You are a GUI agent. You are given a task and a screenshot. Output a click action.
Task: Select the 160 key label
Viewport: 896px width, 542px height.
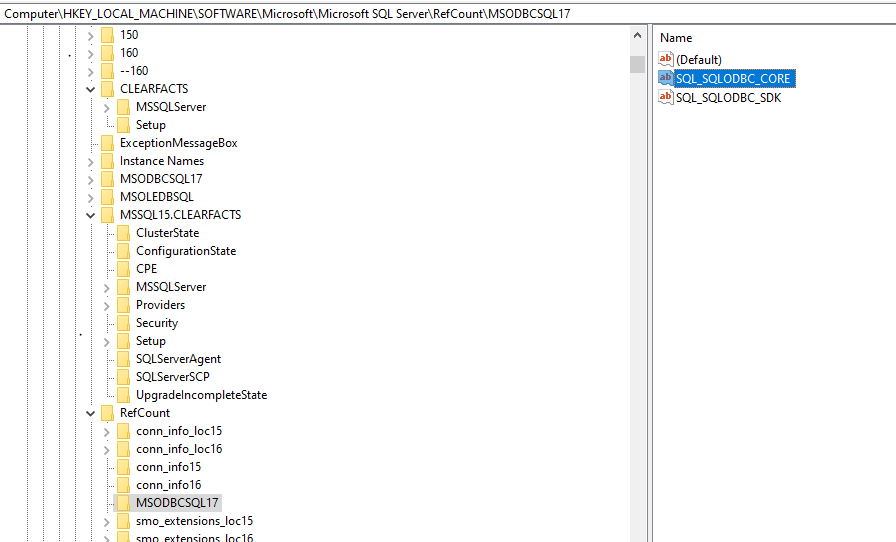tap(129, 53)
